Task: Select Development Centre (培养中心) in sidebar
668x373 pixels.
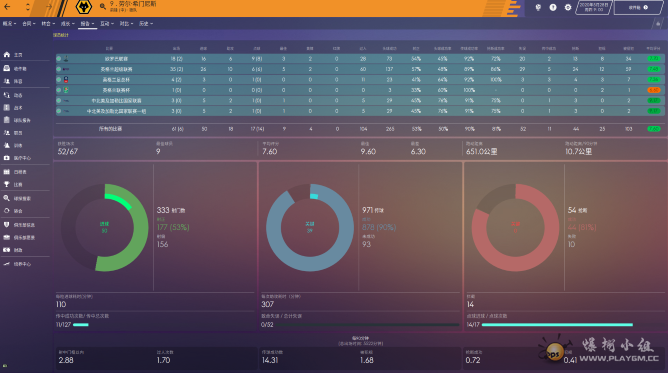Action: (x=17, y=264)
